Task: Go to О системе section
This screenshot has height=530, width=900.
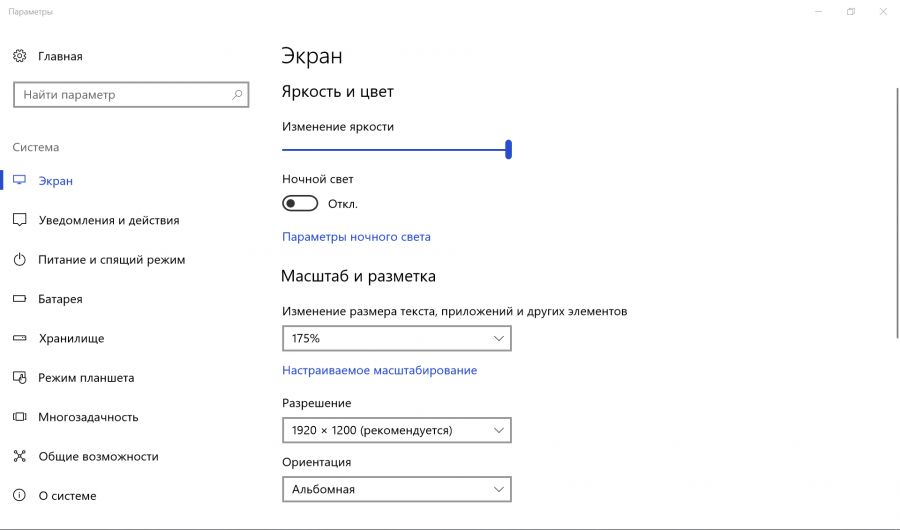Action: (67, 496)
